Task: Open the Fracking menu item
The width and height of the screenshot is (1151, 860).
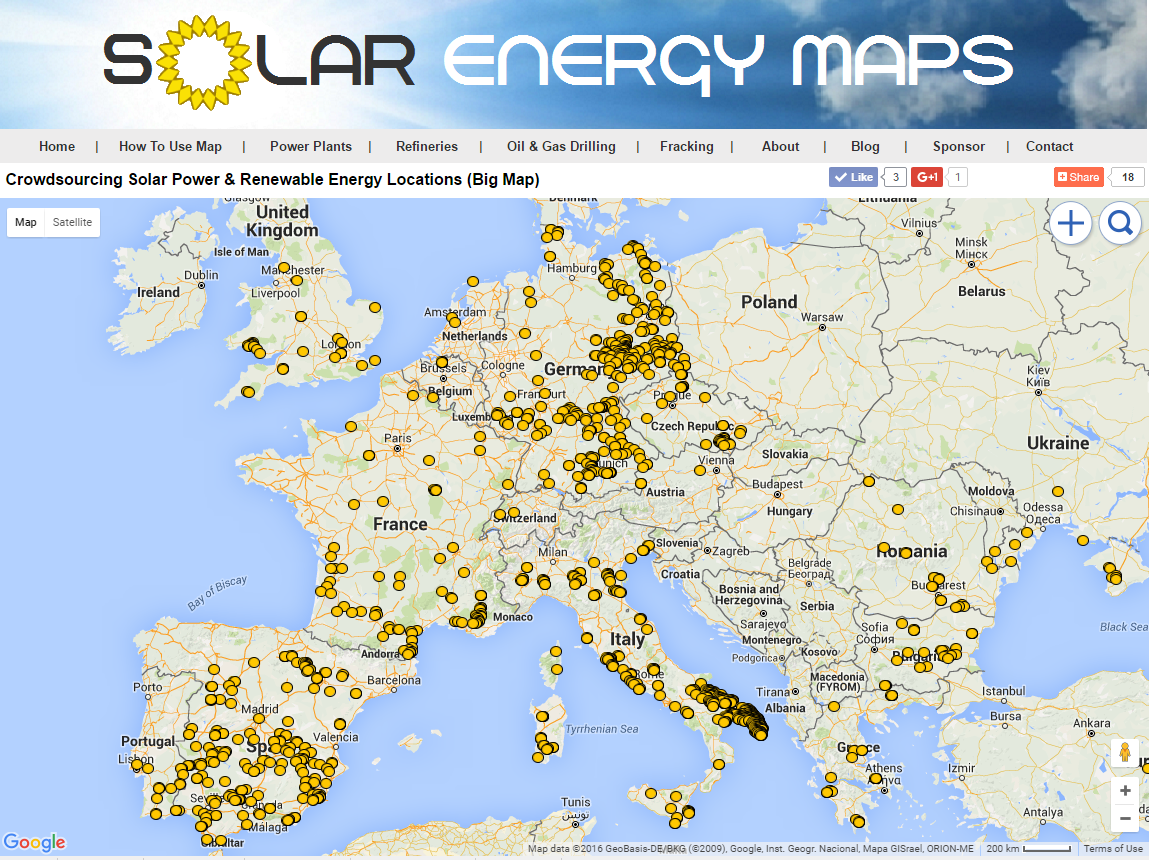Action: [x=686, y=146]
